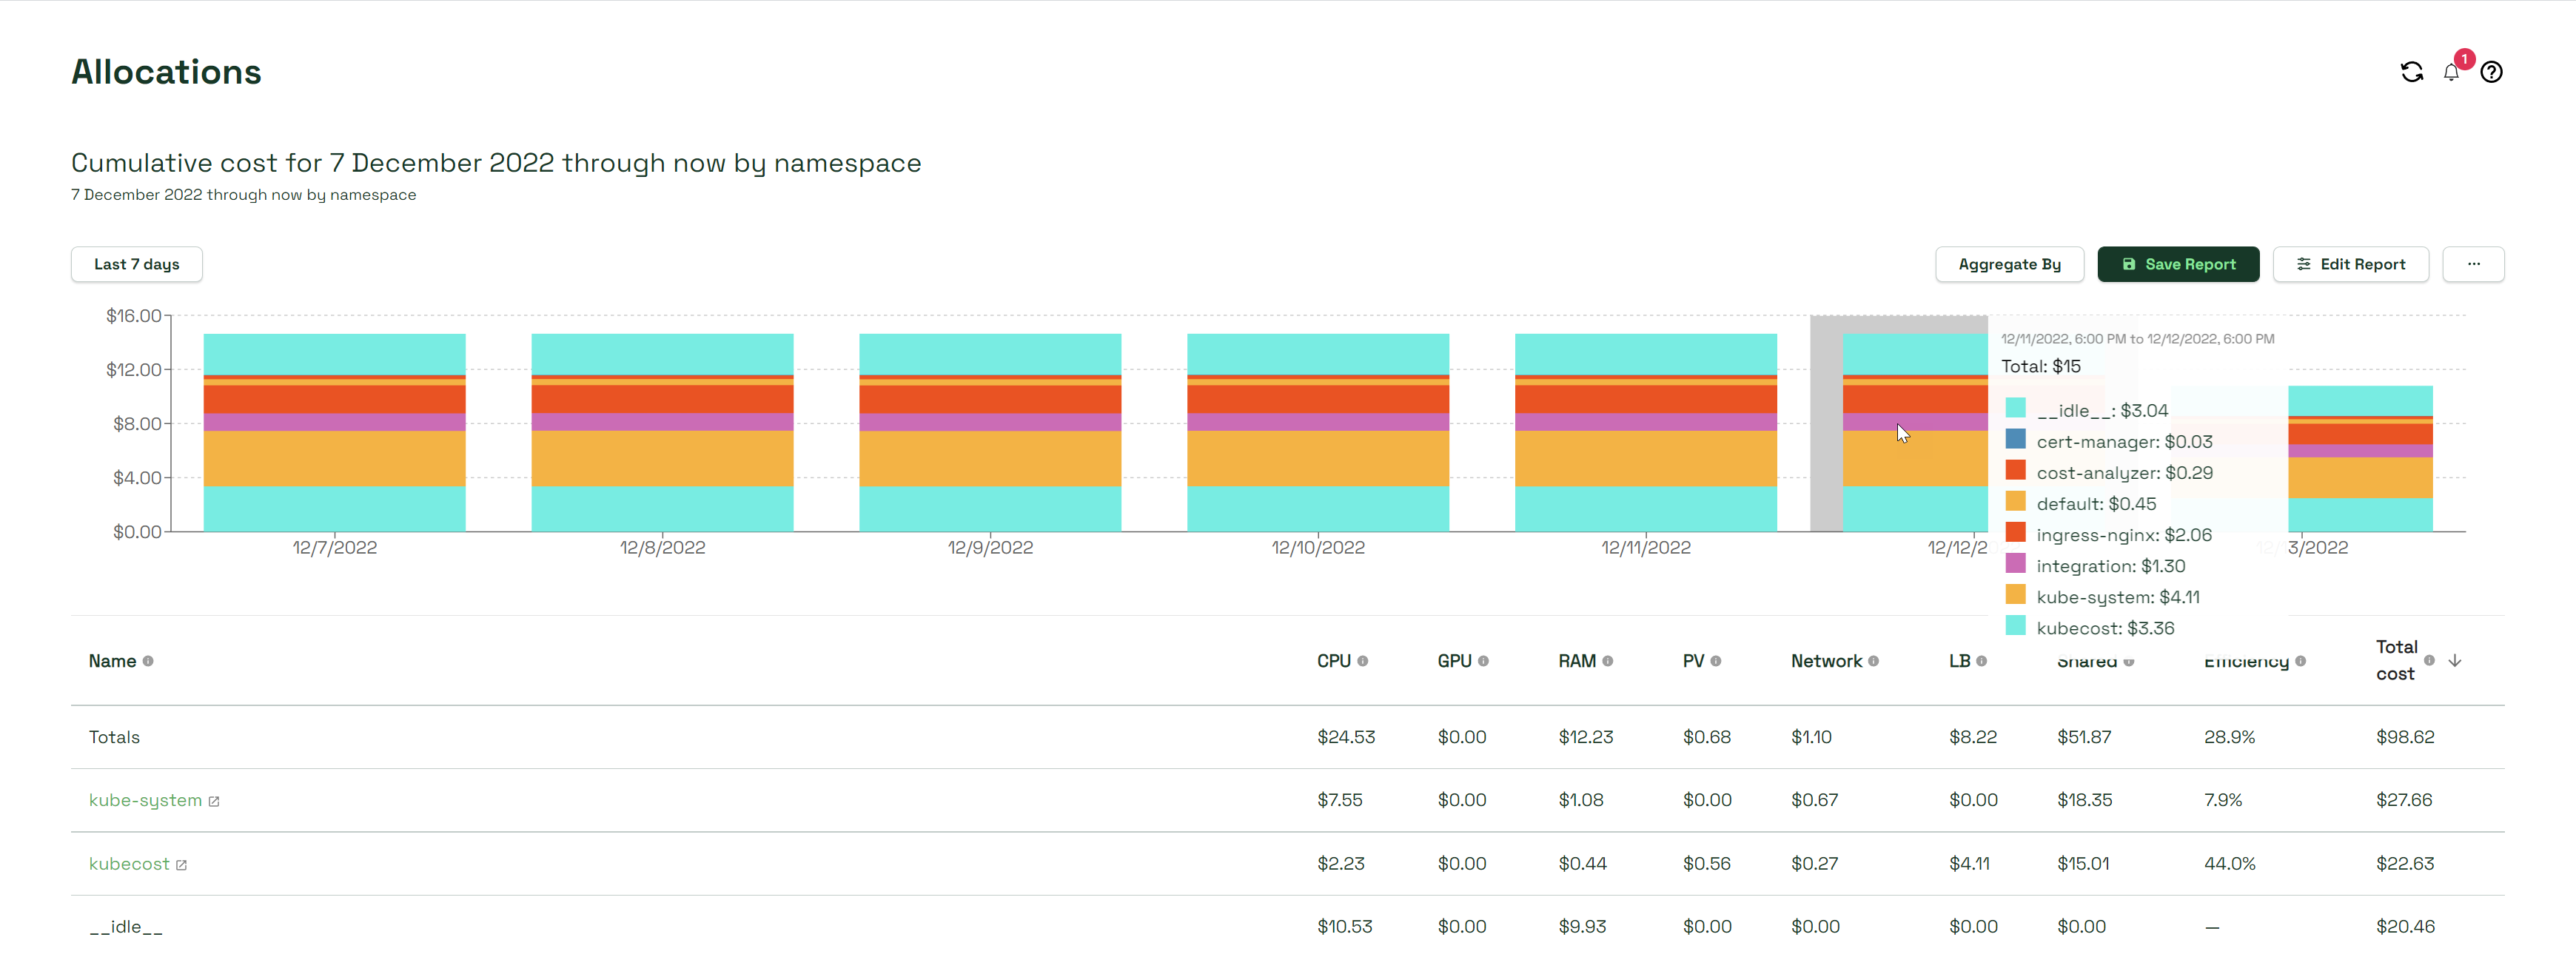Viewport: 2576px width, 957px height.
Task: Click the sort arrow beside Total cost
Action: (2455, 660)
